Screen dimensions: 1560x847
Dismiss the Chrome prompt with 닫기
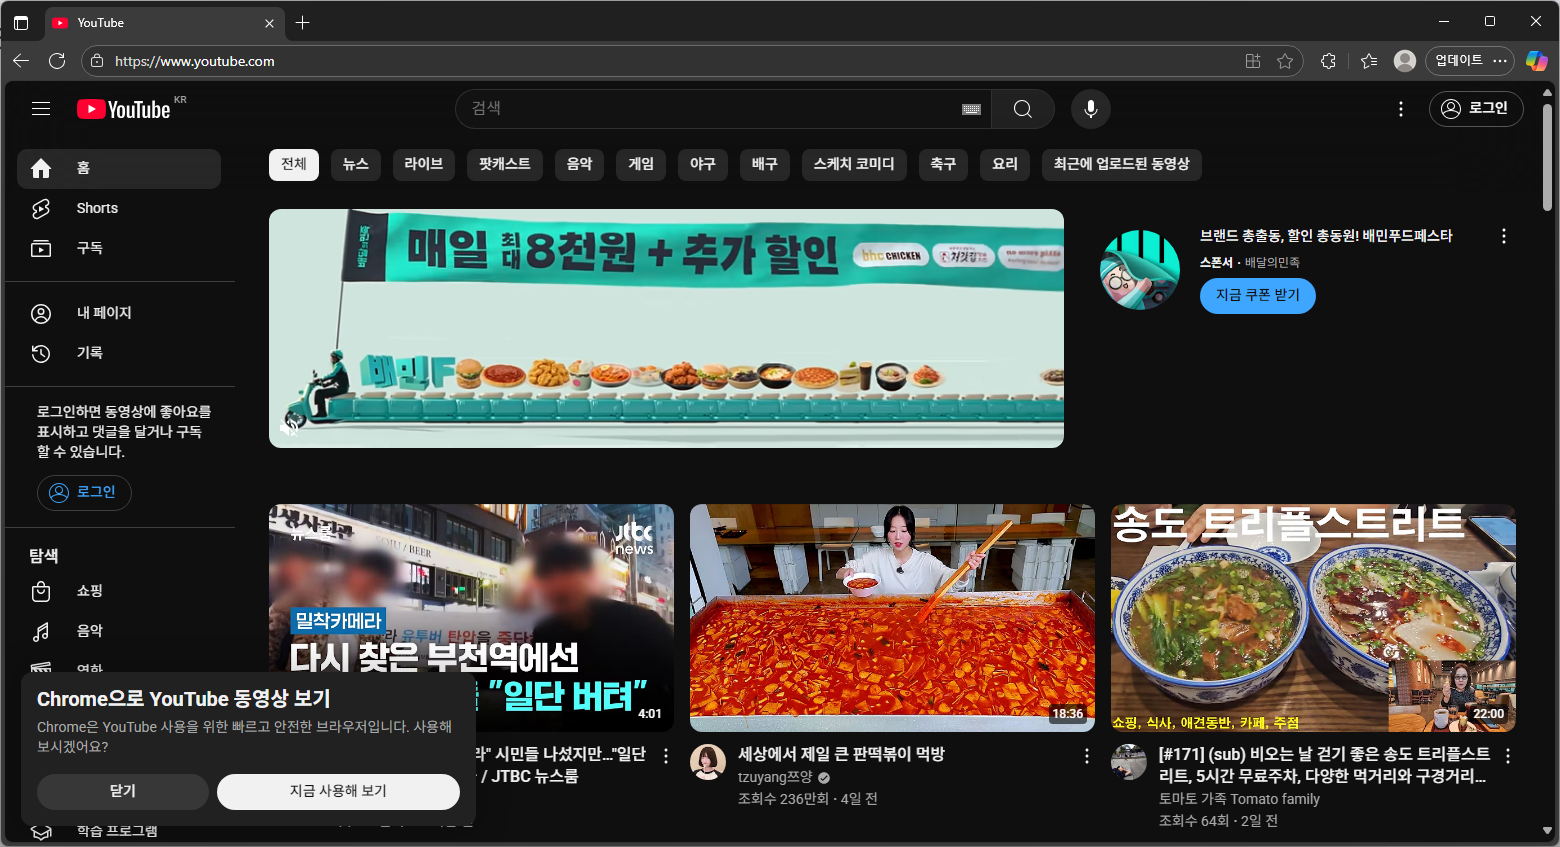tap(122, 791)
